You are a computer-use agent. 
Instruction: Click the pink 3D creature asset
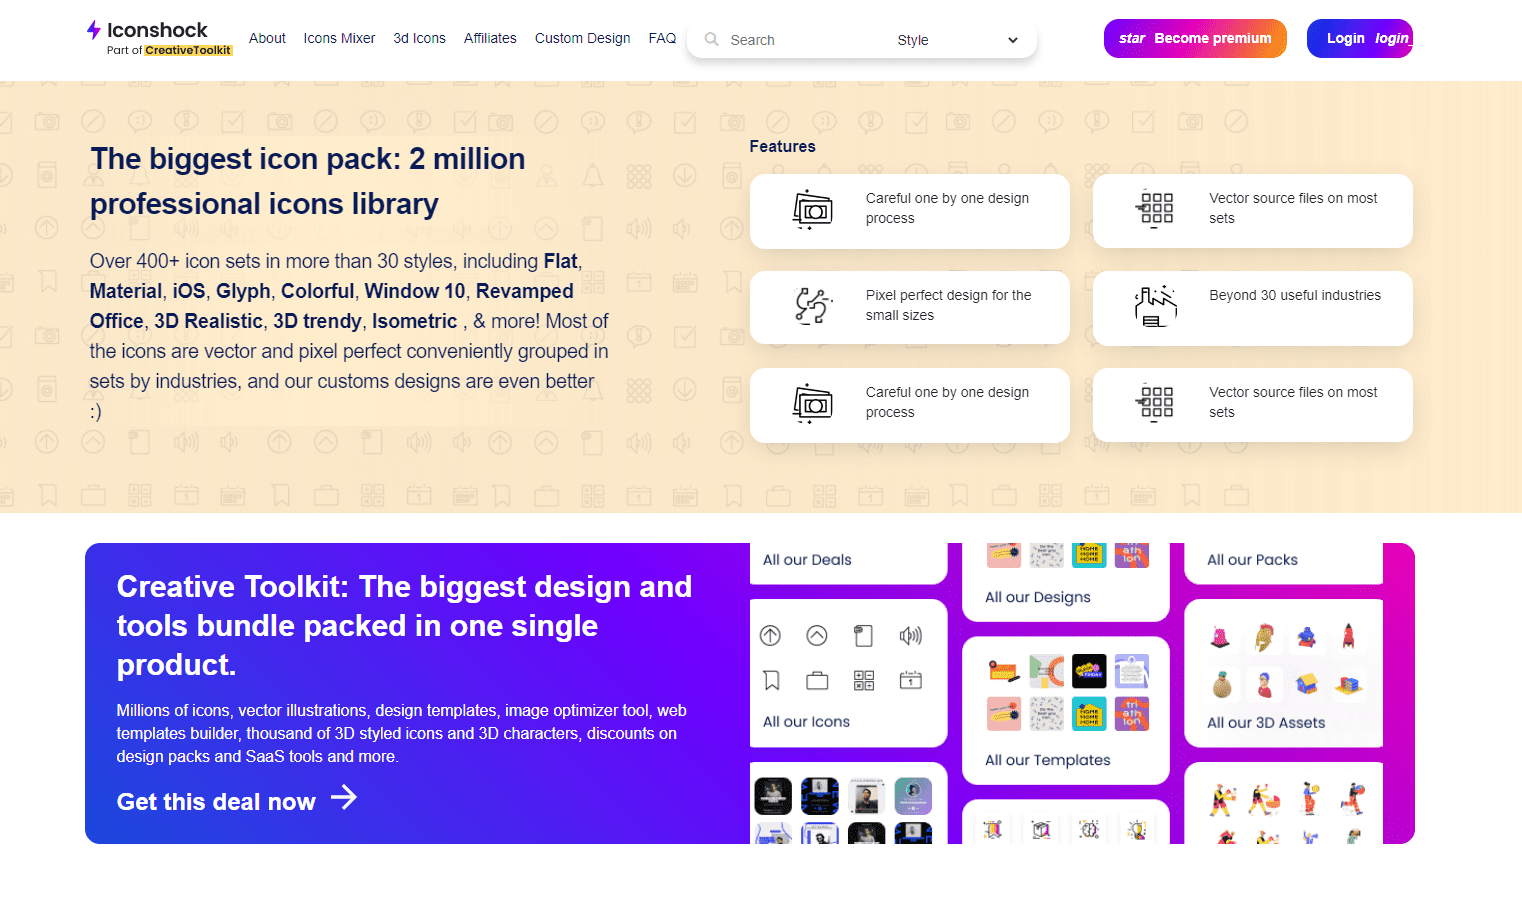pos(1220,637)
